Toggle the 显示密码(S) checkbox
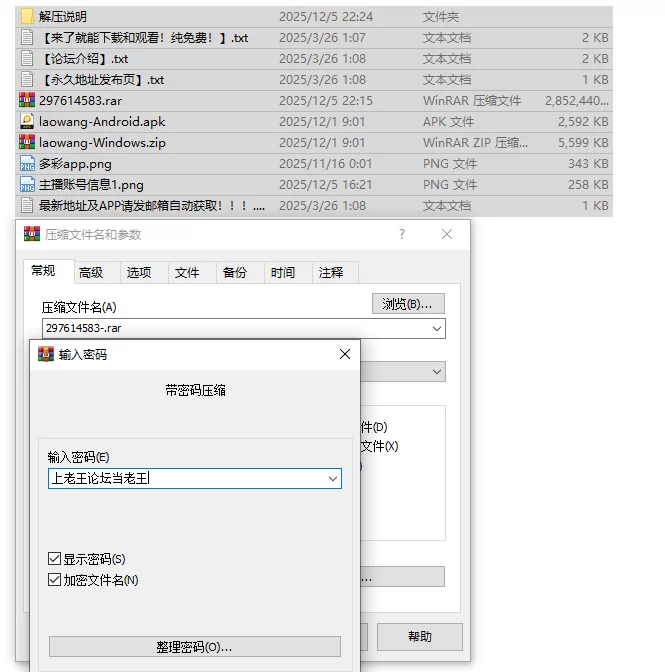 [x=54, y=558]
